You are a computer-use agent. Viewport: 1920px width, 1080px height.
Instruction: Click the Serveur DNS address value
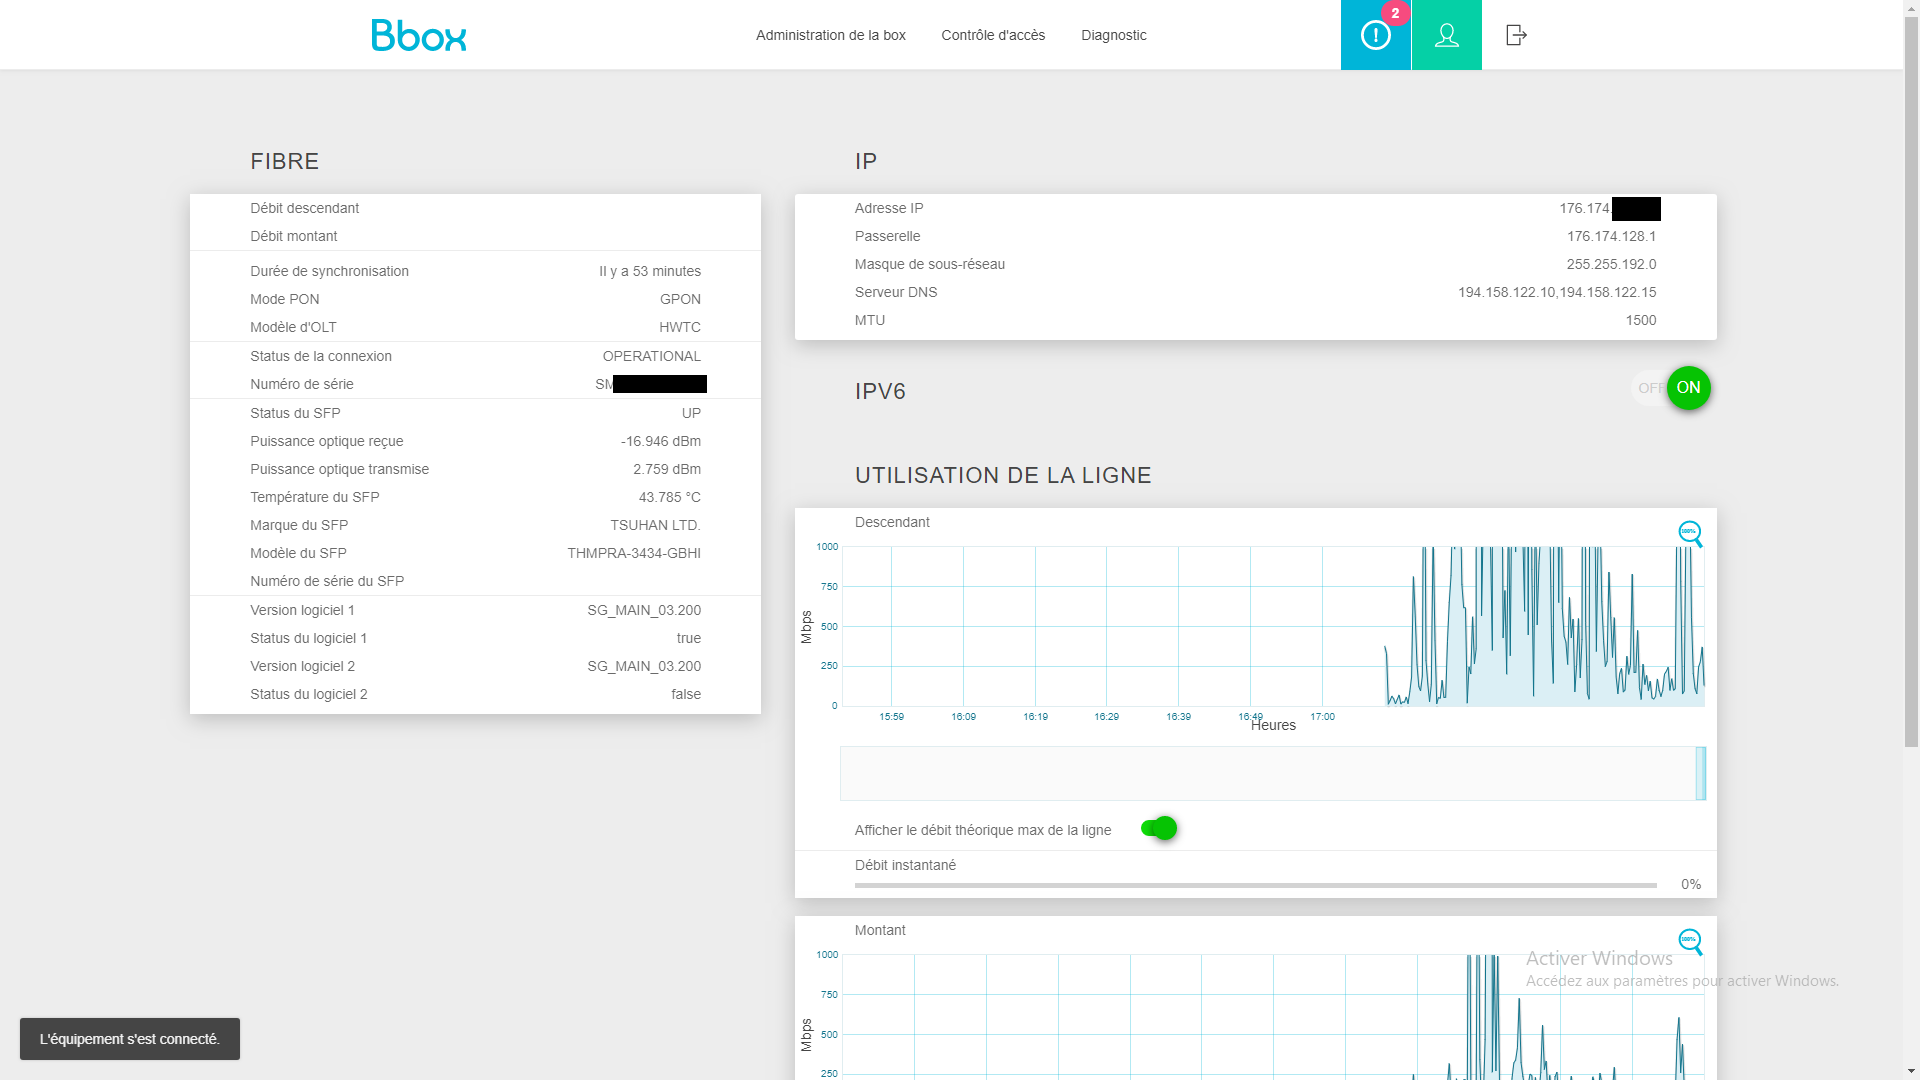1556,292
